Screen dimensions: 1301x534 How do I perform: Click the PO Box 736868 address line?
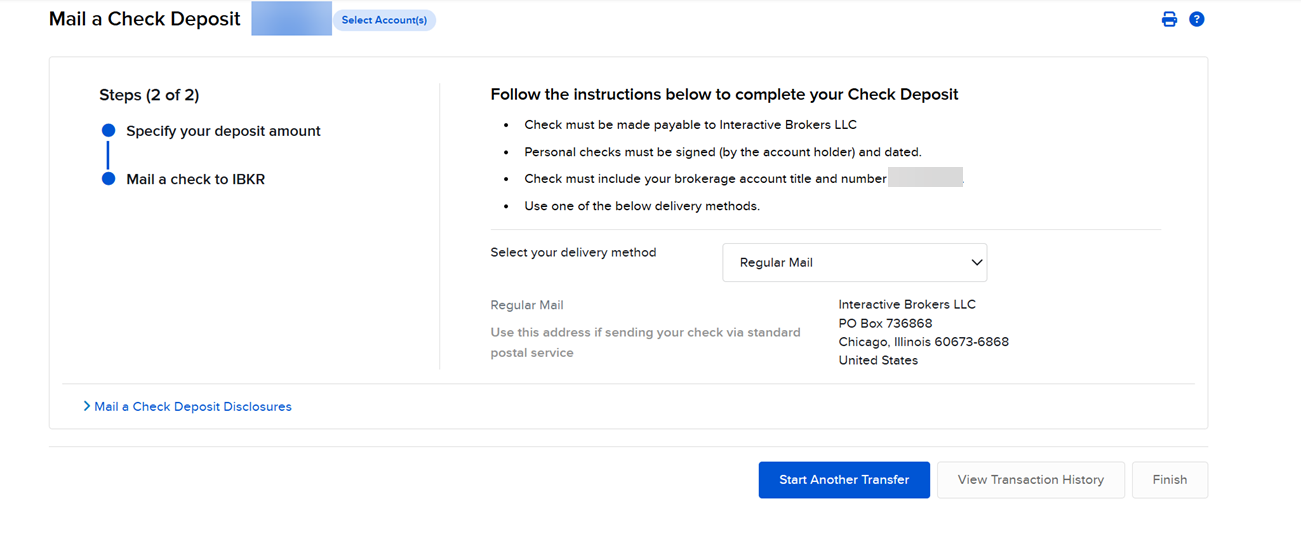[x=885, y=323]
